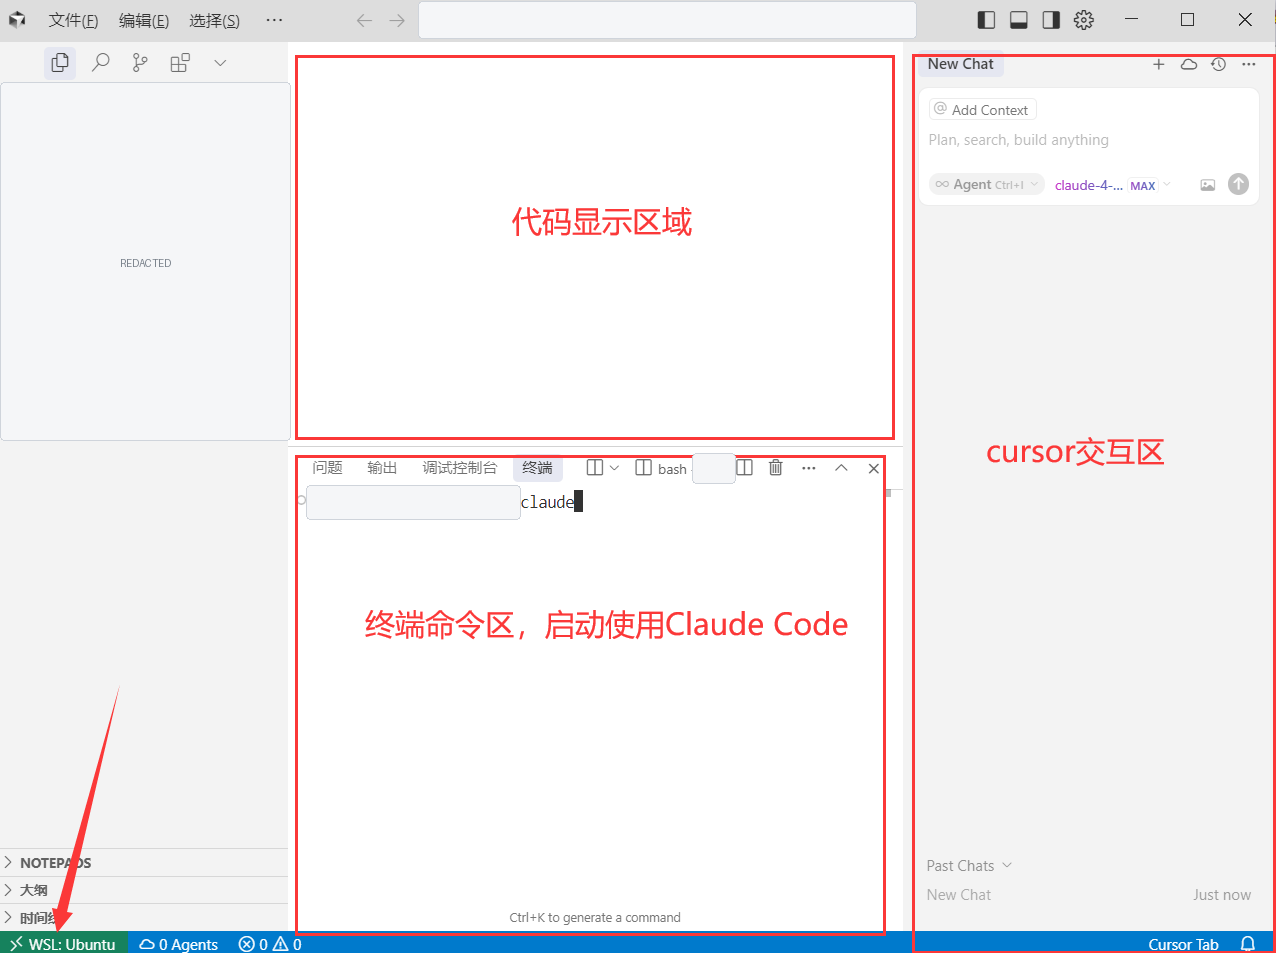Open the 编辑(E) menu
Screen dimensions: 1276x953
[144, 20]
